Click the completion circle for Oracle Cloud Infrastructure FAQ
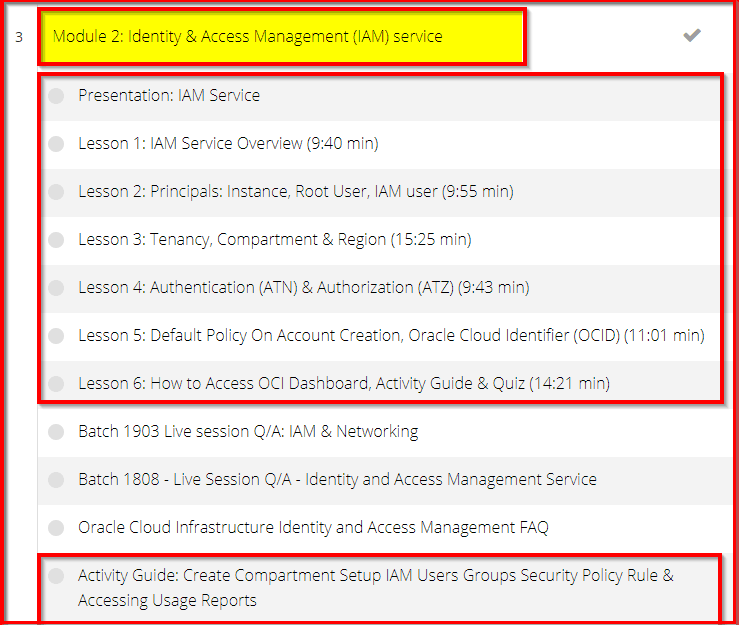Screen dimensions: 739x625 click(56, 527)
